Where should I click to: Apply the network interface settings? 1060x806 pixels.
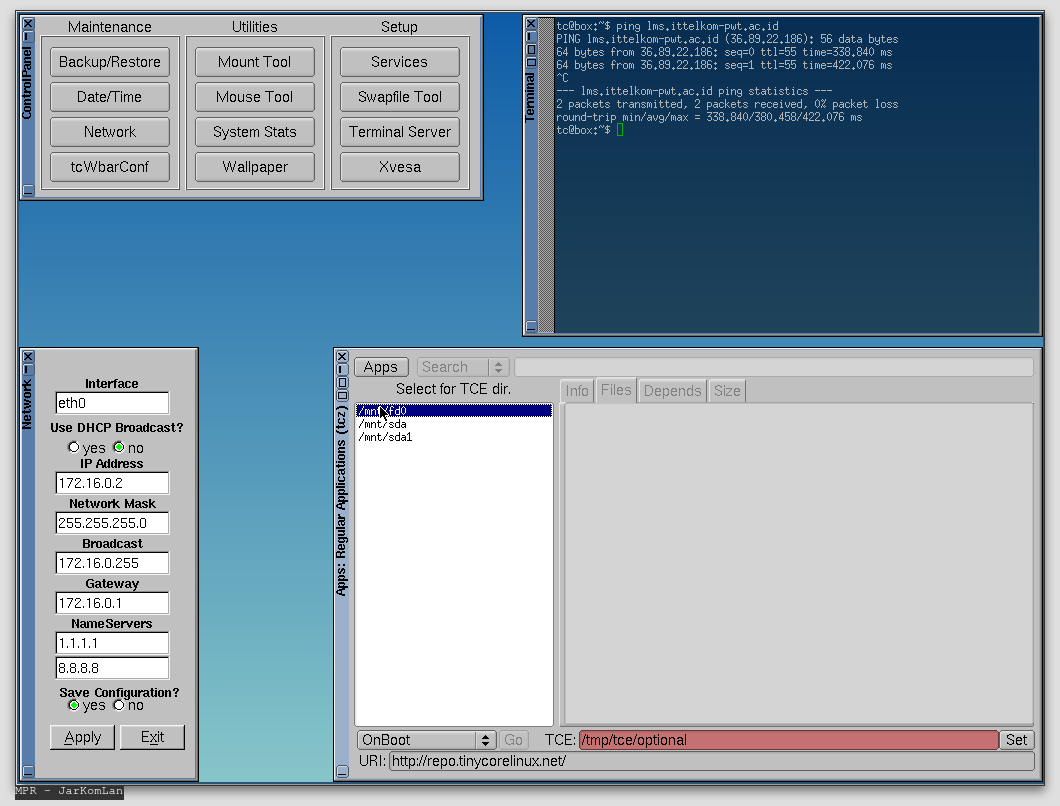[x=82, y=736]
